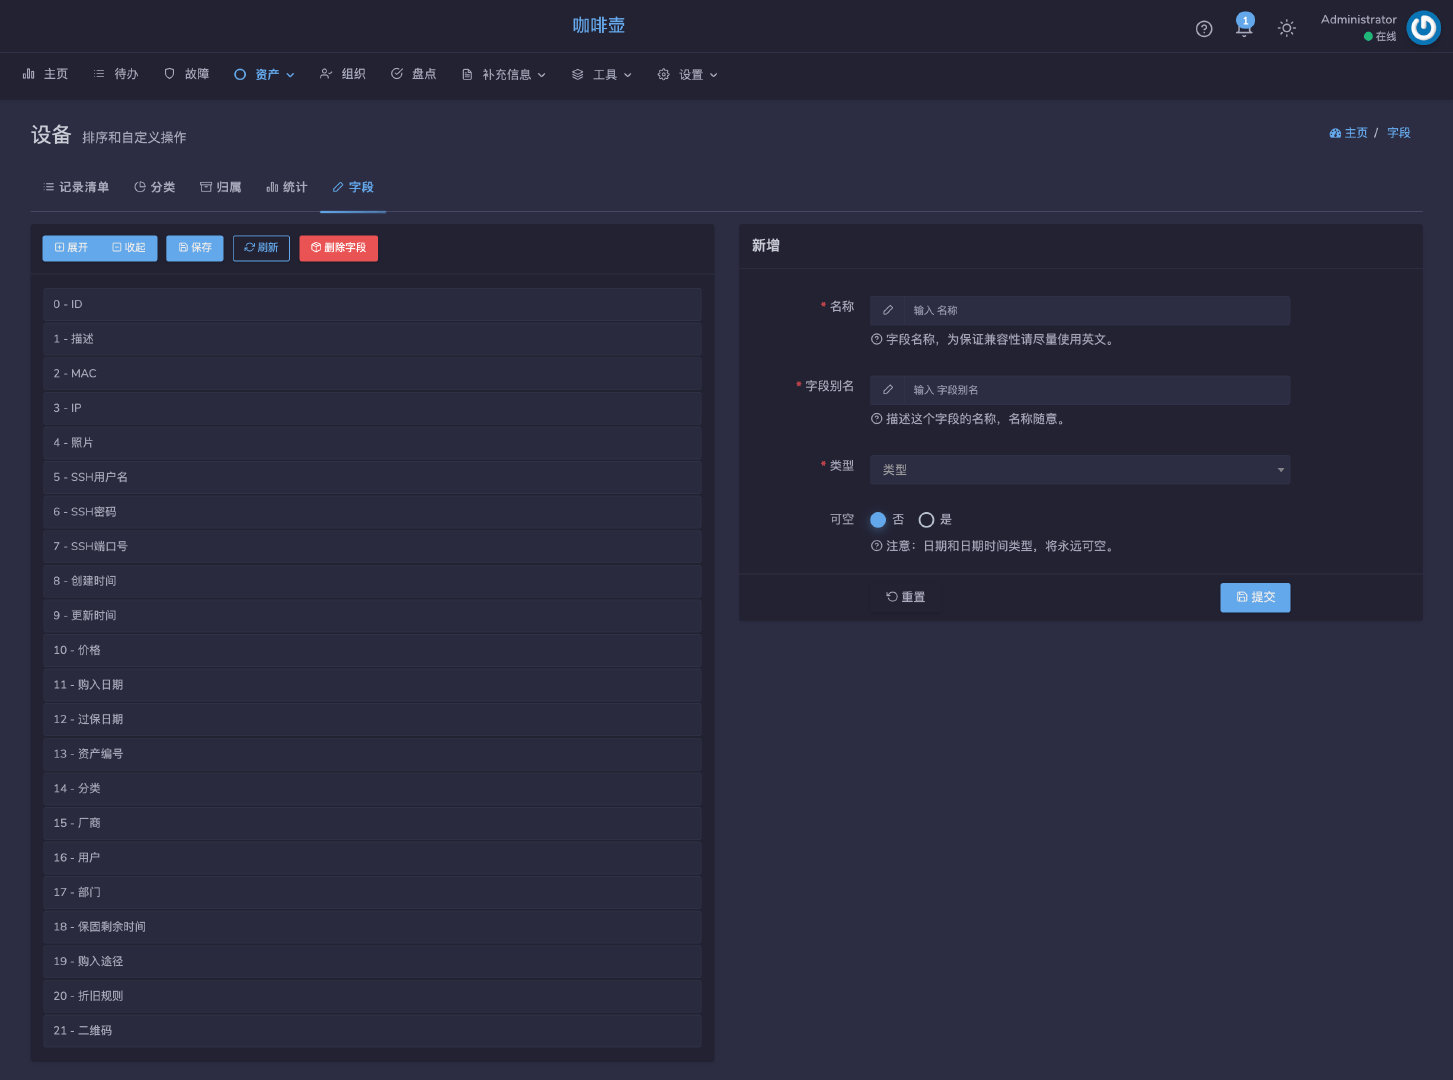Screen dimensions: 1453x1080
Task: Open the 待办 menu item
Action: coord(116,74)
